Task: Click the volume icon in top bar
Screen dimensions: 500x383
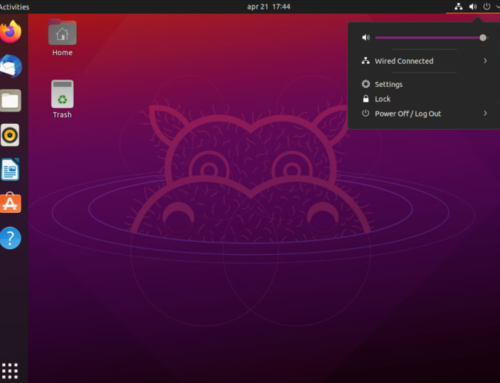Action: pyautogui.click(x=473, y=6)
